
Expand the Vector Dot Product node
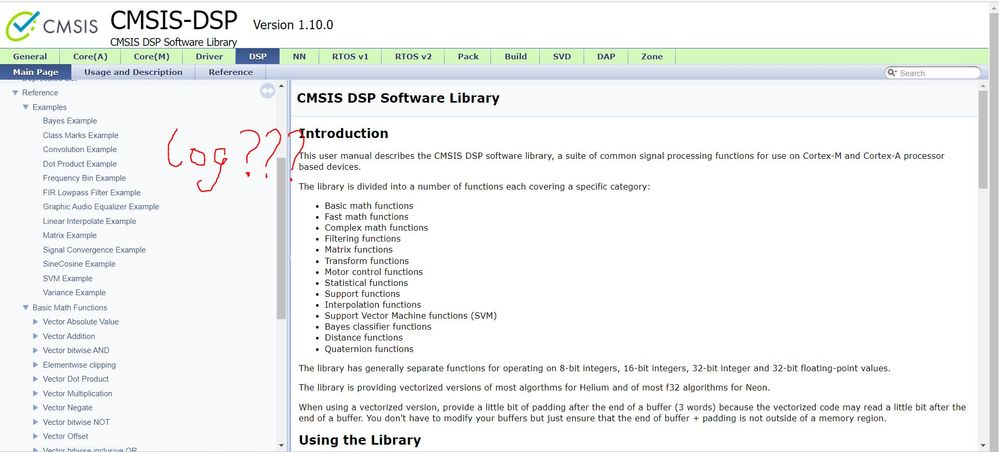click(x=36, y=379)
